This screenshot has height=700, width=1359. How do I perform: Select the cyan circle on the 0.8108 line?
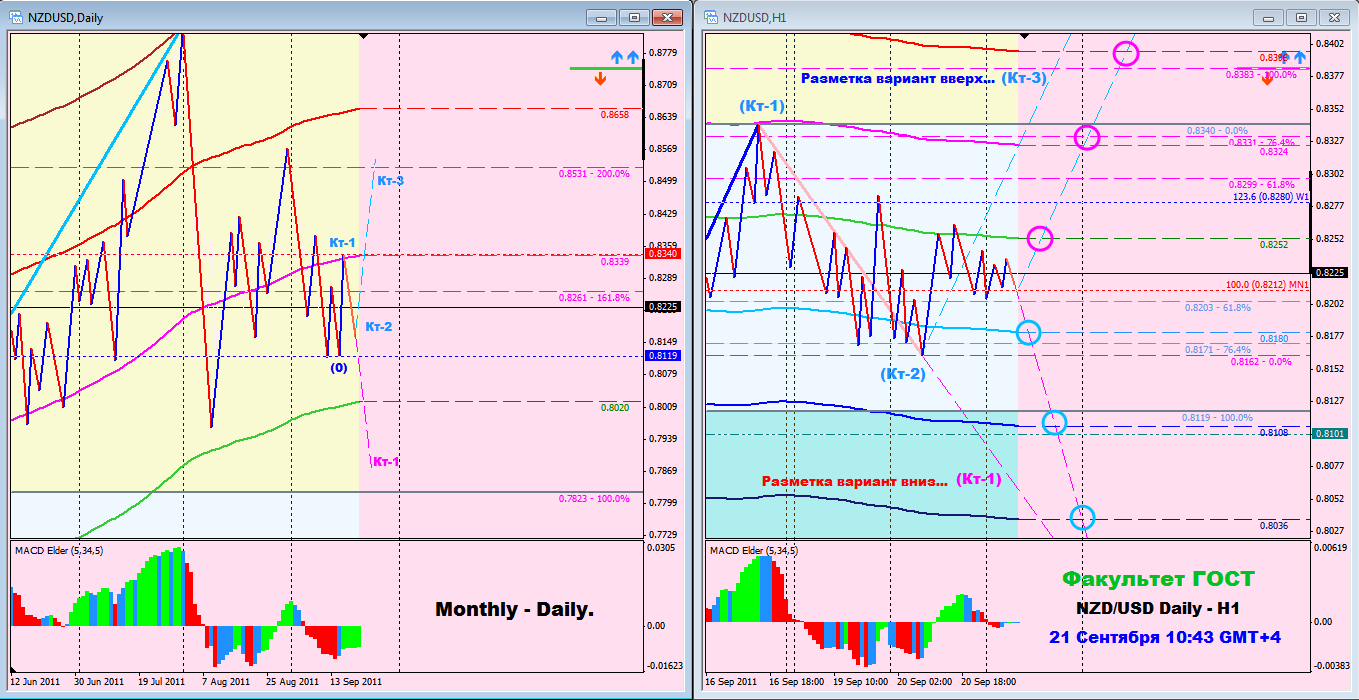click(x=1054, y=423)
